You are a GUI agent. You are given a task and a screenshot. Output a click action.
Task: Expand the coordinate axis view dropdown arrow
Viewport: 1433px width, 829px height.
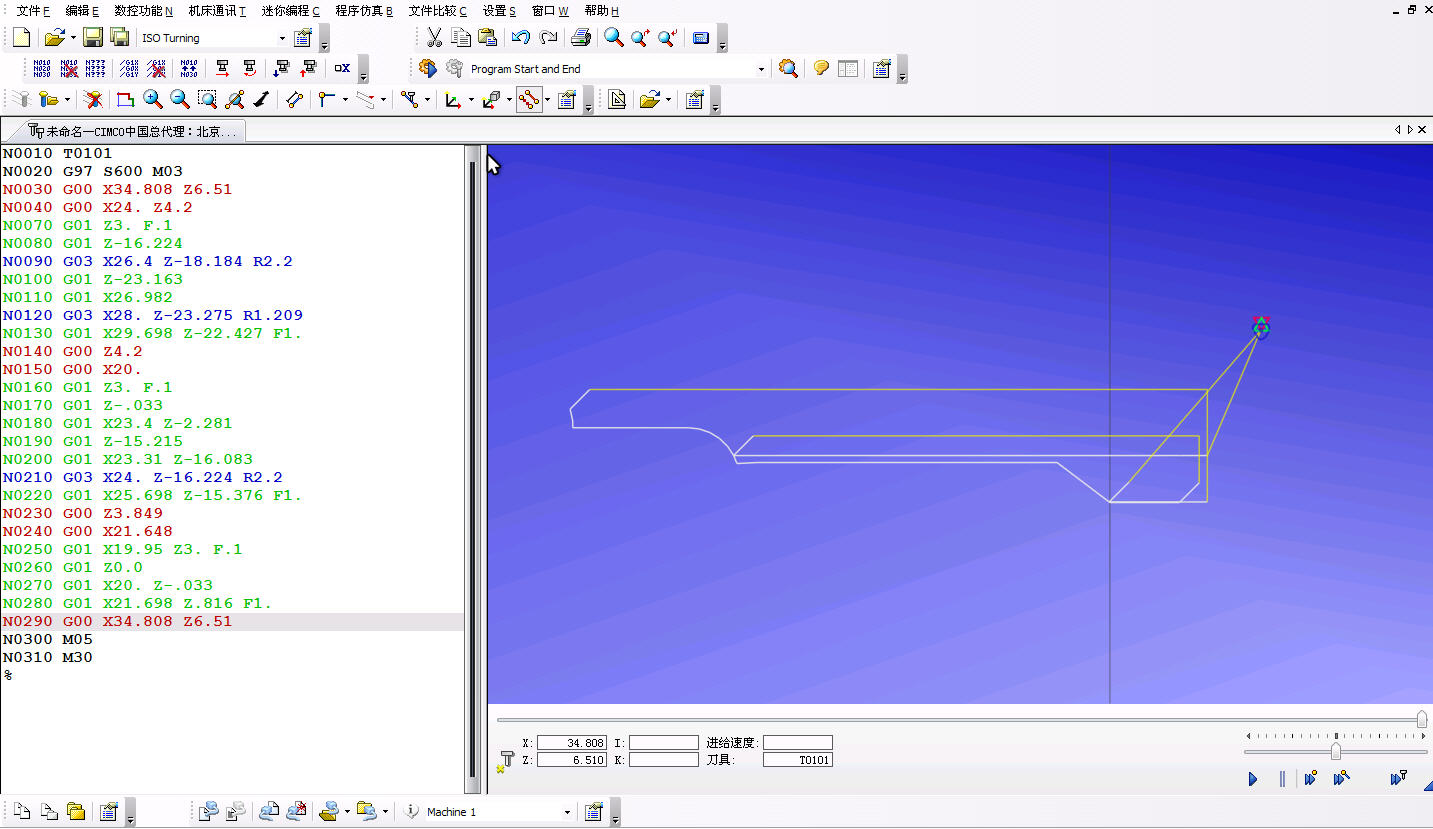(471, 99)
